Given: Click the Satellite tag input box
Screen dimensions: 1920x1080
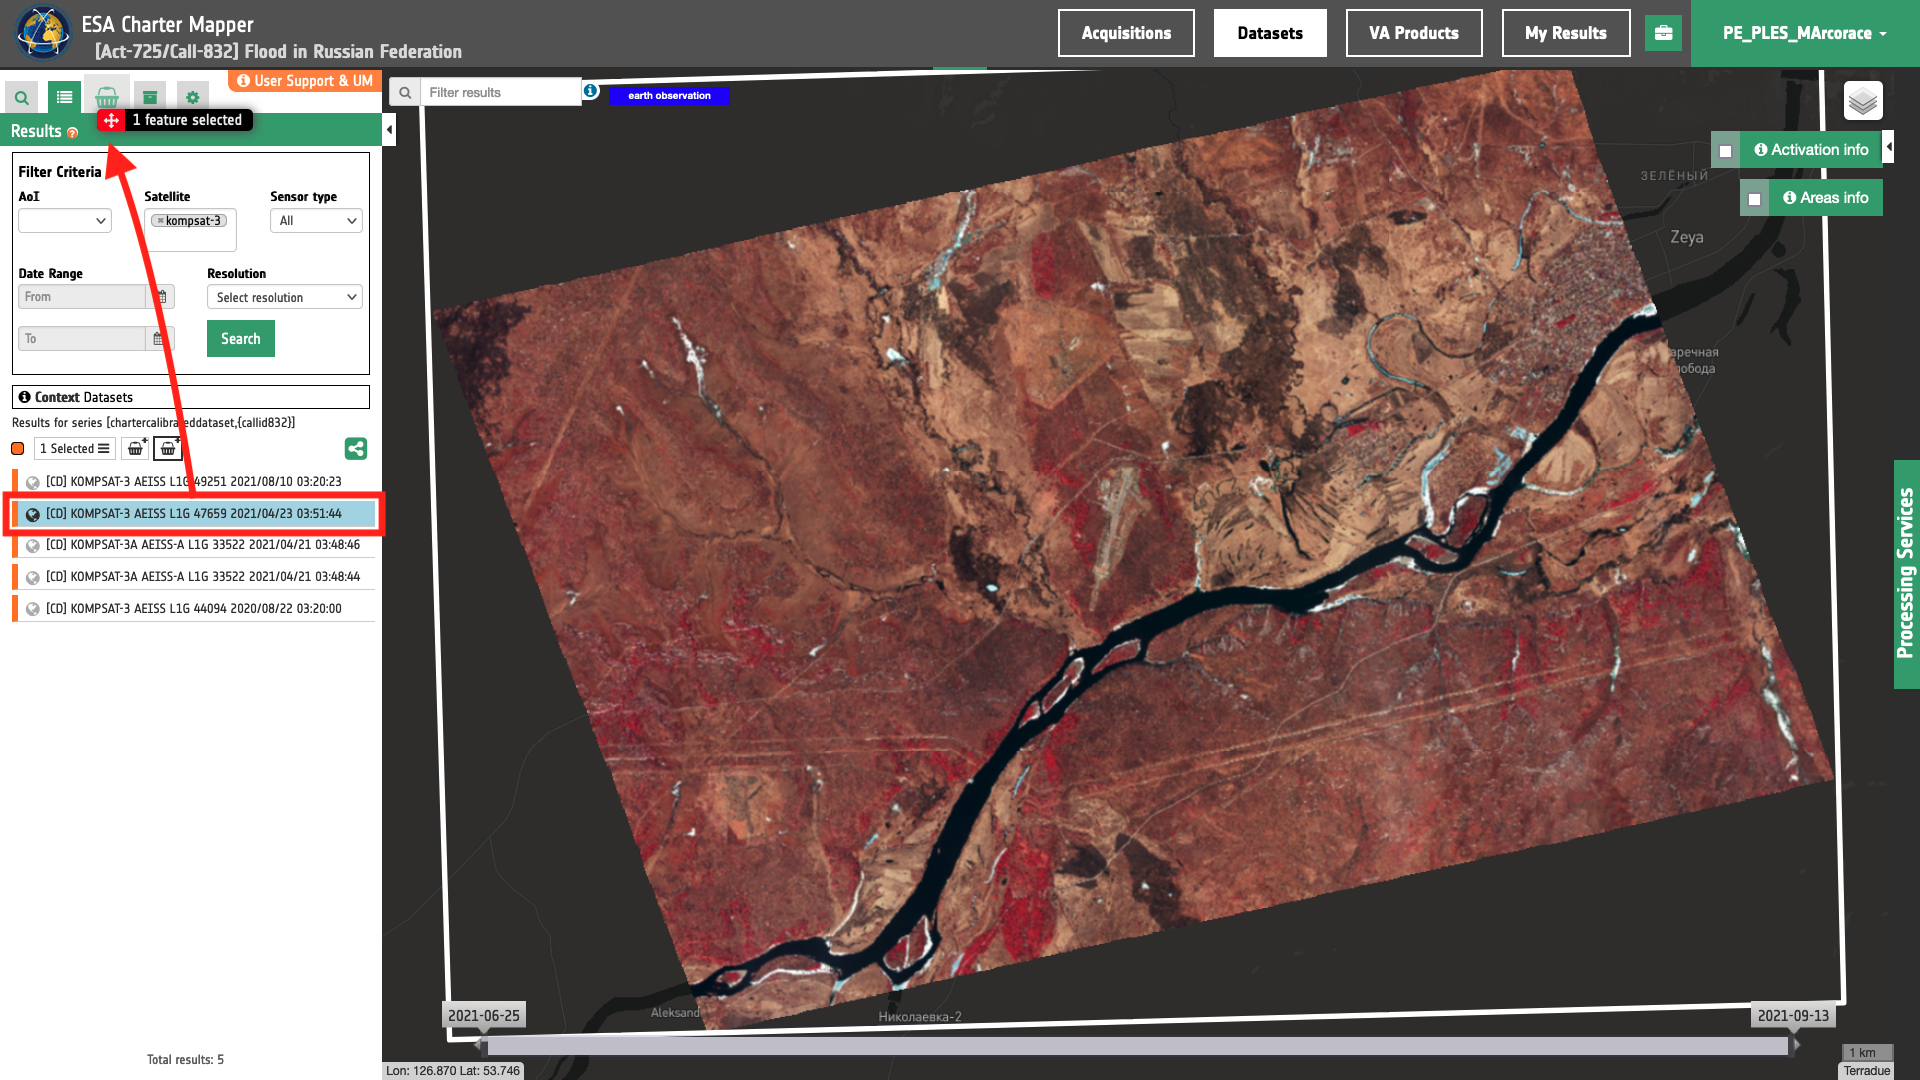Looking at the screenshot, I should (191, 230).
